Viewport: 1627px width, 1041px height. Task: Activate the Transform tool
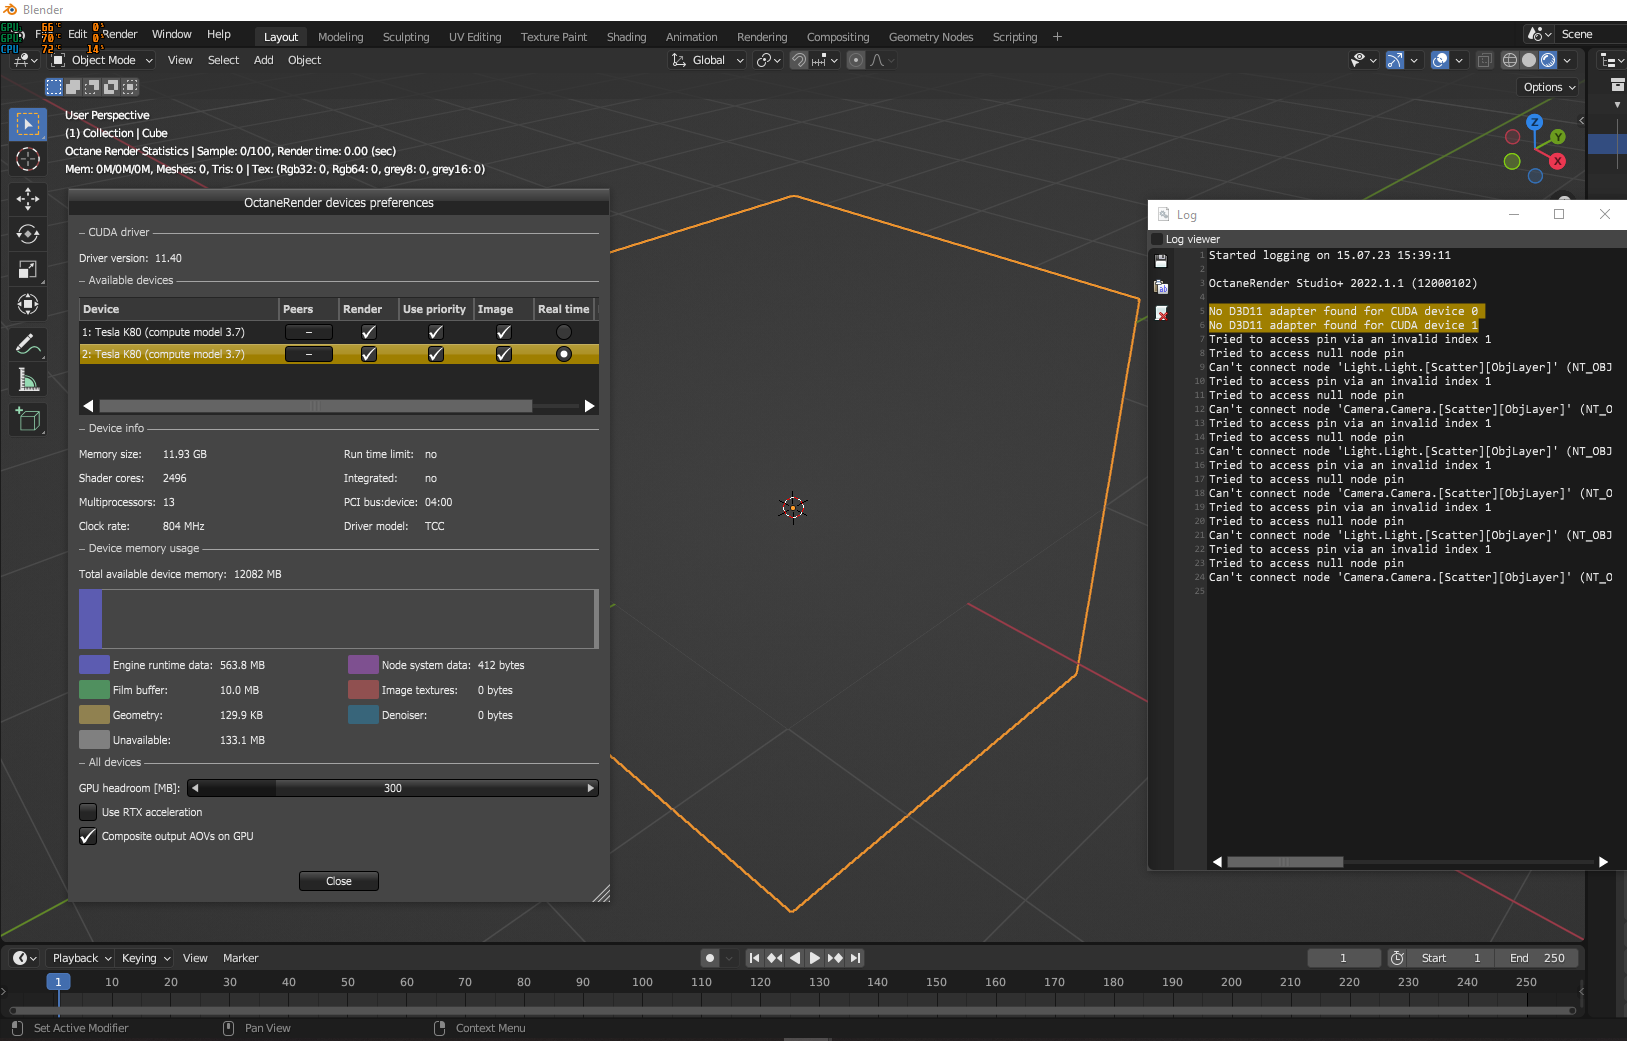pyautogui.click(x=28, y=304)
